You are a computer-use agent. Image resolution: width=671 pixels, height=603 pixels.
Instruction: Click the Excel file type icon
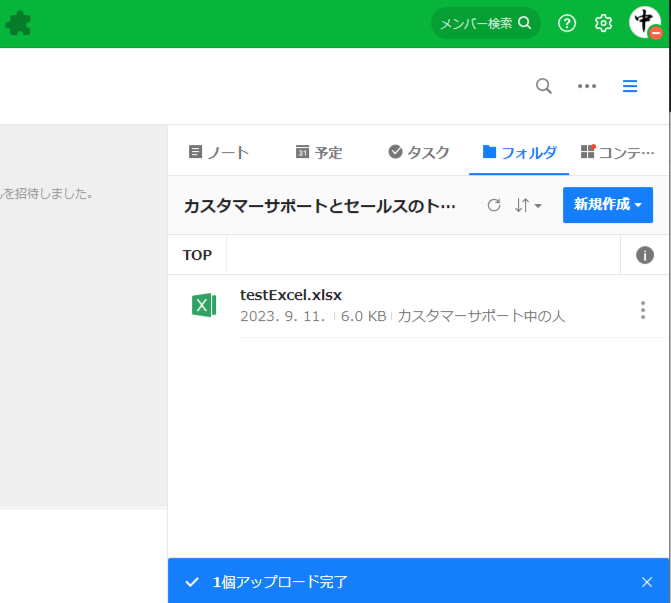(x=204, y=305)
